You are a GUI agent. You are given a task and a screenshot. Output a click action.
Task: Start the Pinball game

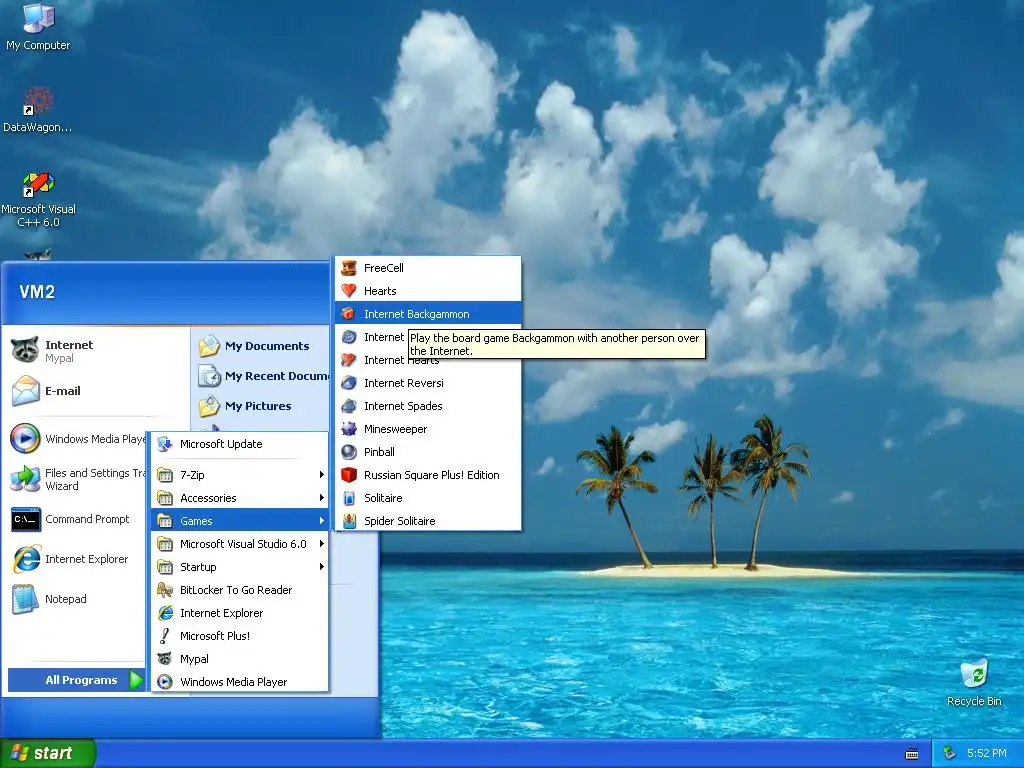point(428,452)
